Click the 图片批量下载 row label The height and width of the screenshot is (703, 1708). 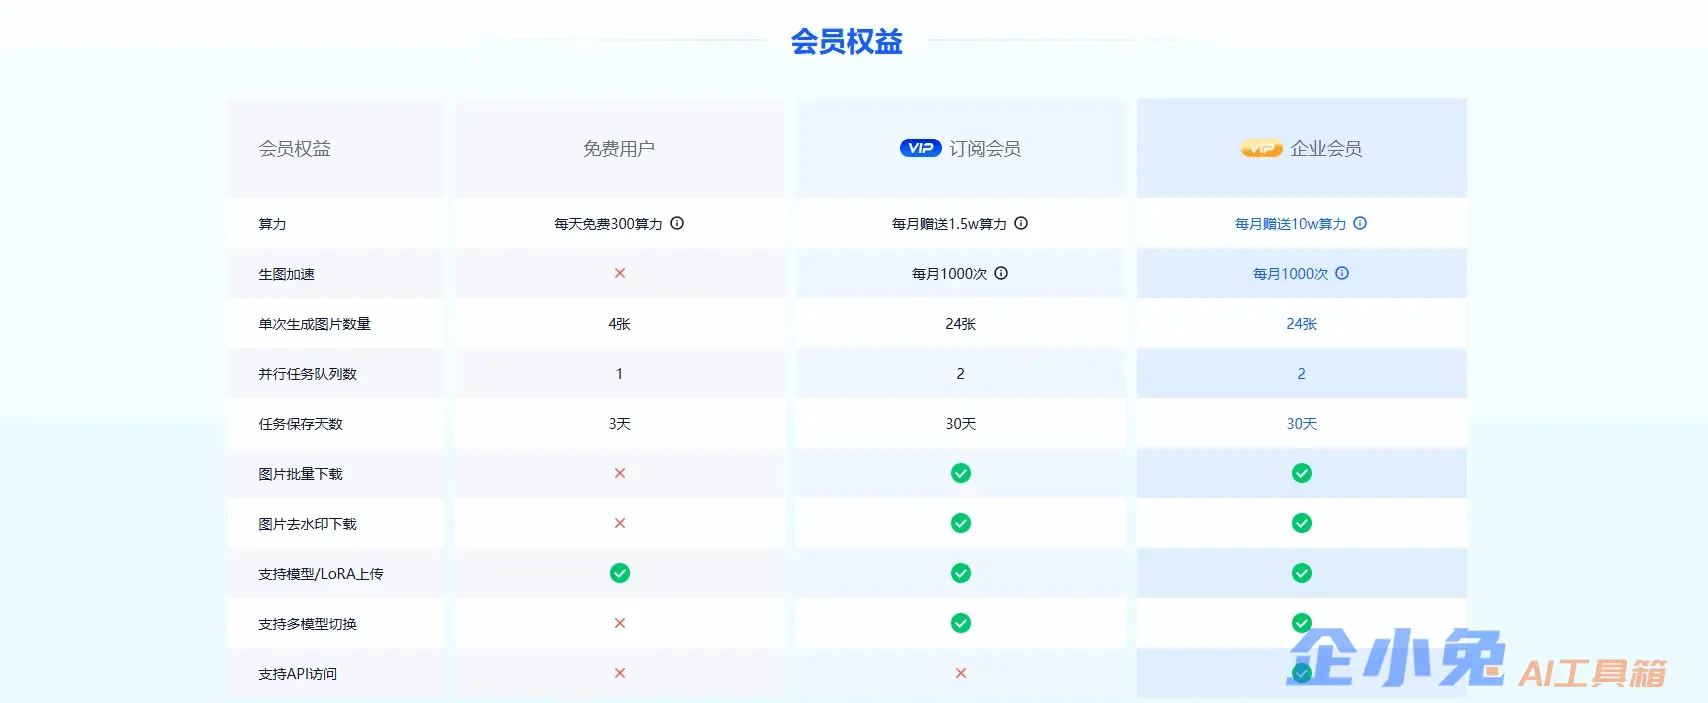click(300, 474)
